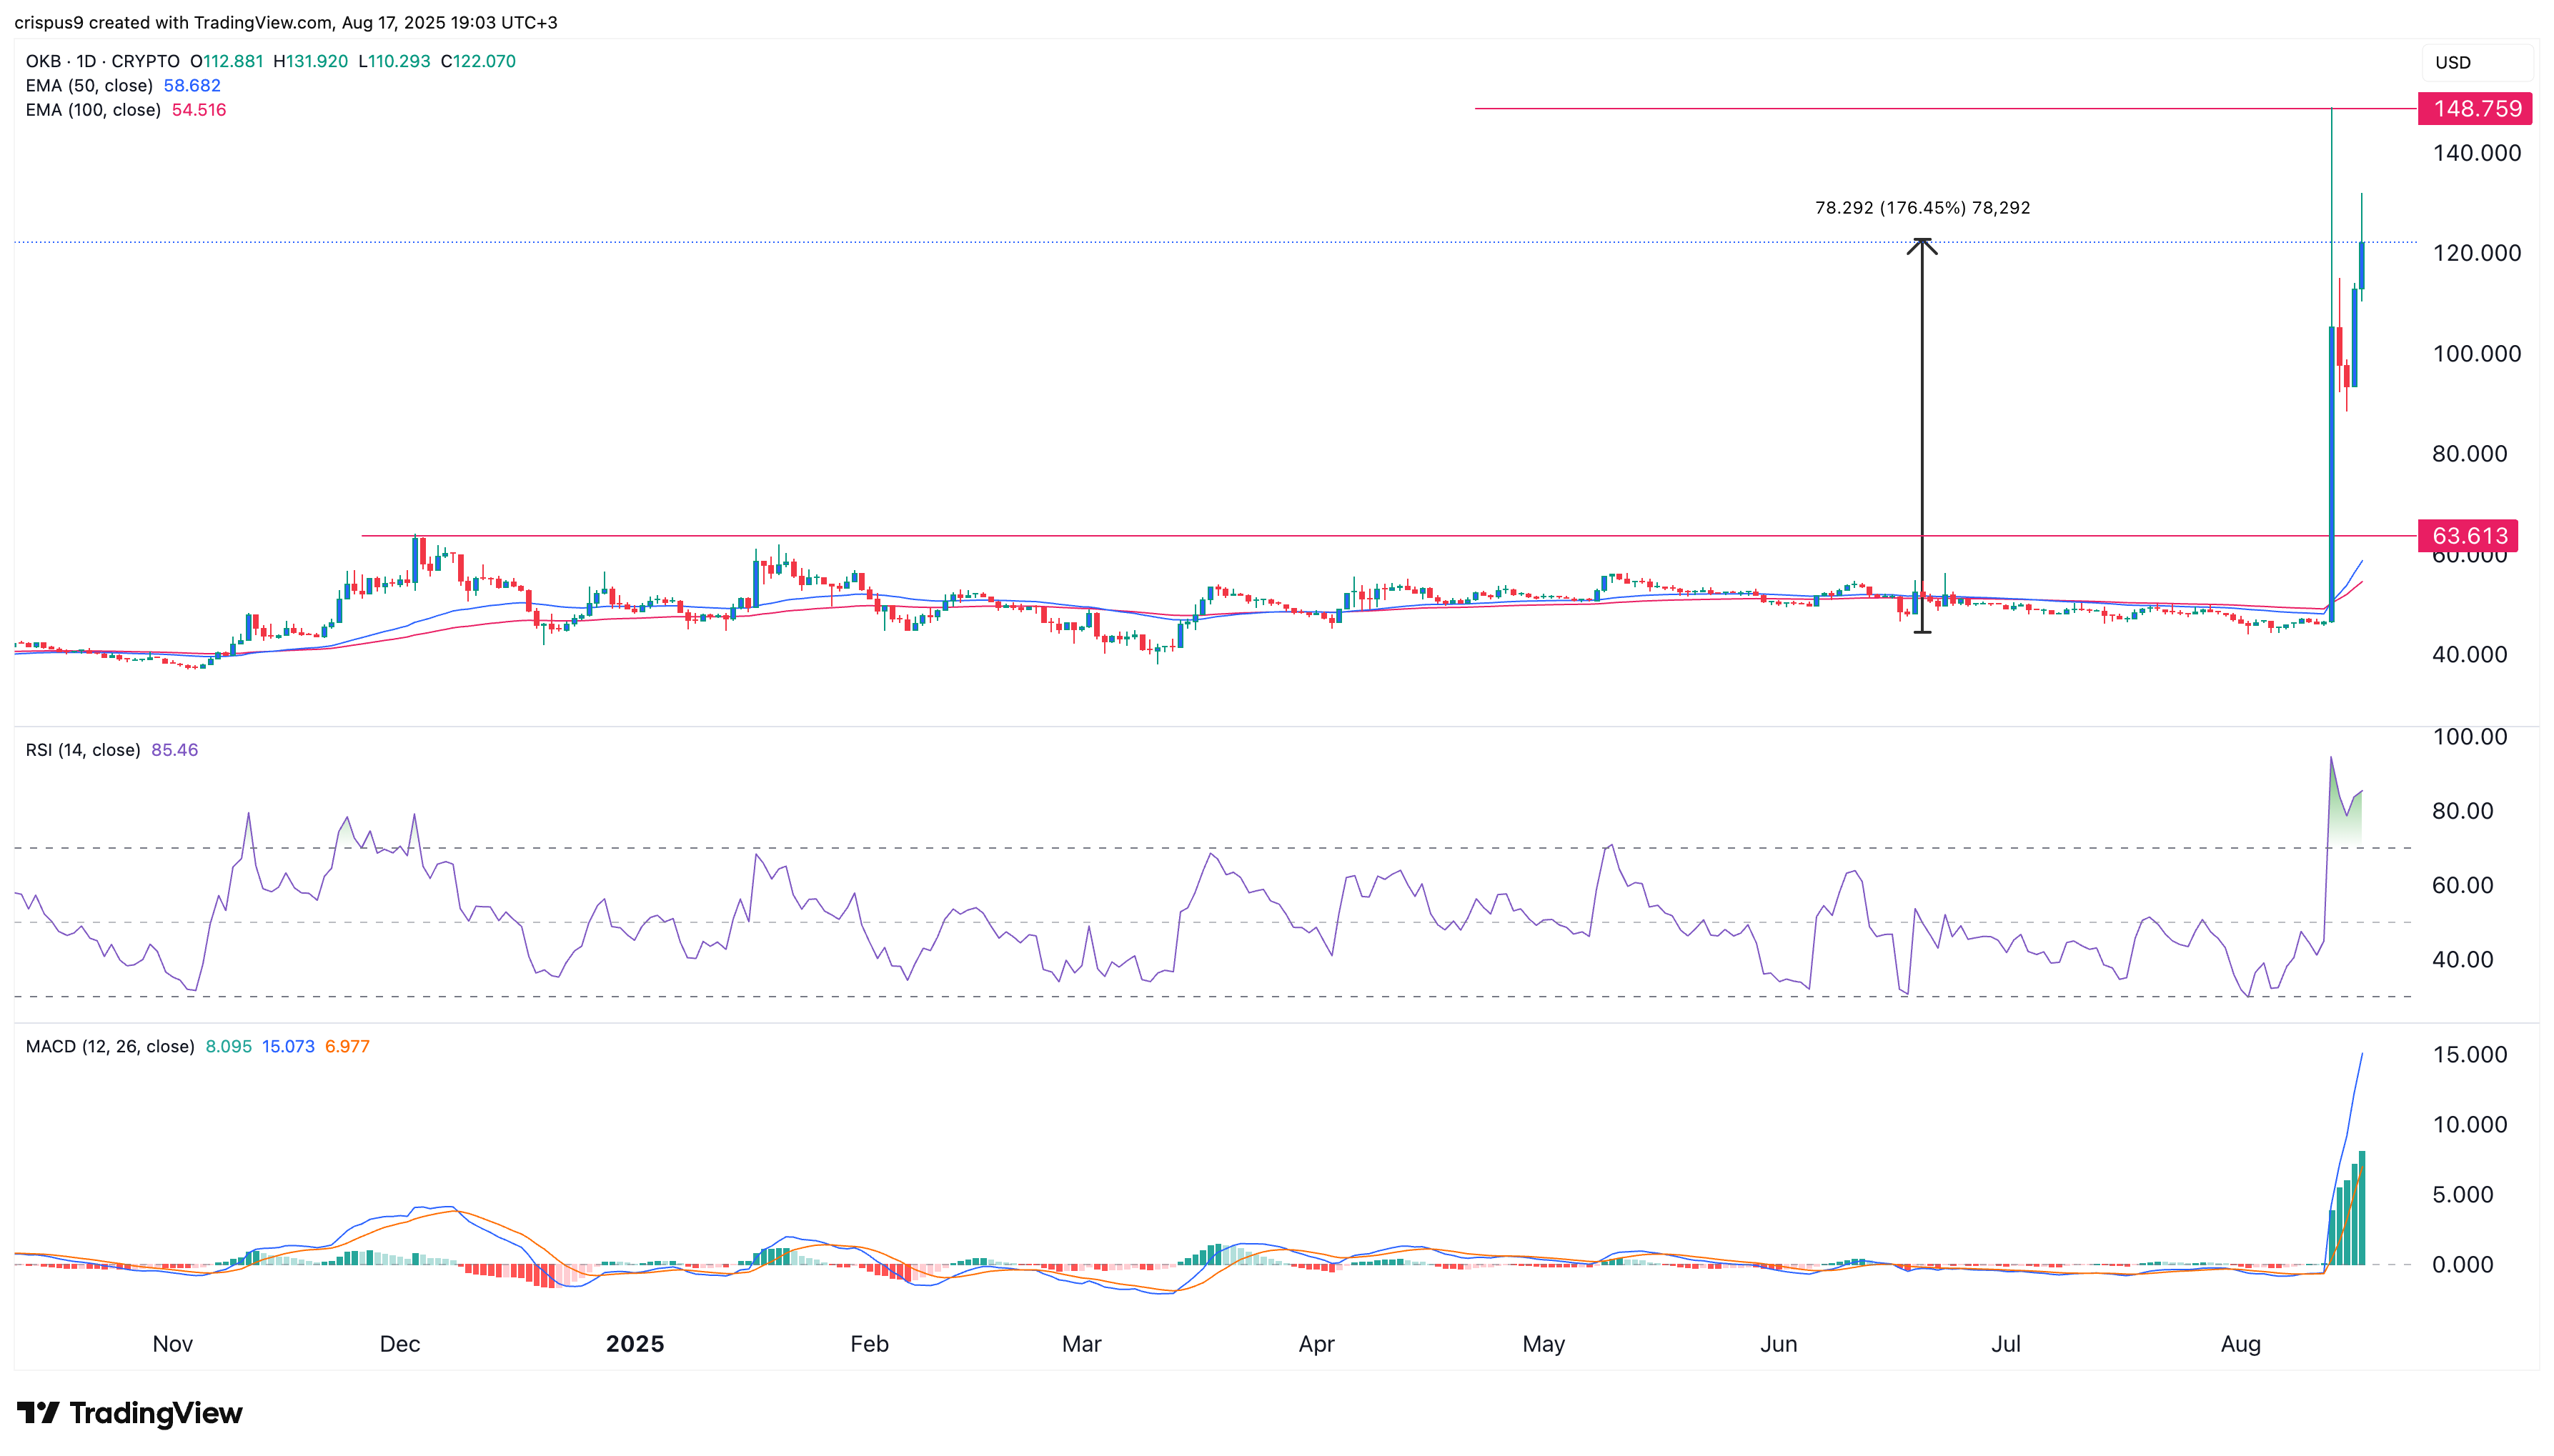Click the Apr label on time axis

click(x=1316, y=1344)
